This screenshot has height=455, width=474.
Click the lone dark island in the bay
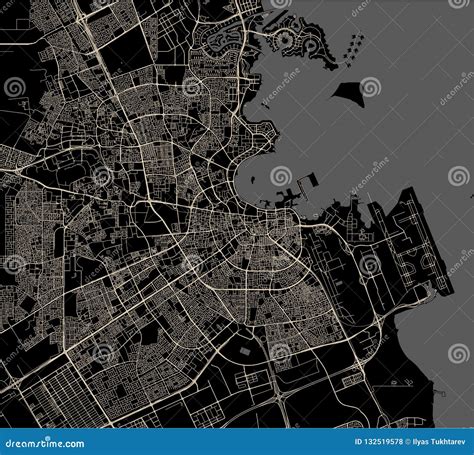pos(348,94)
